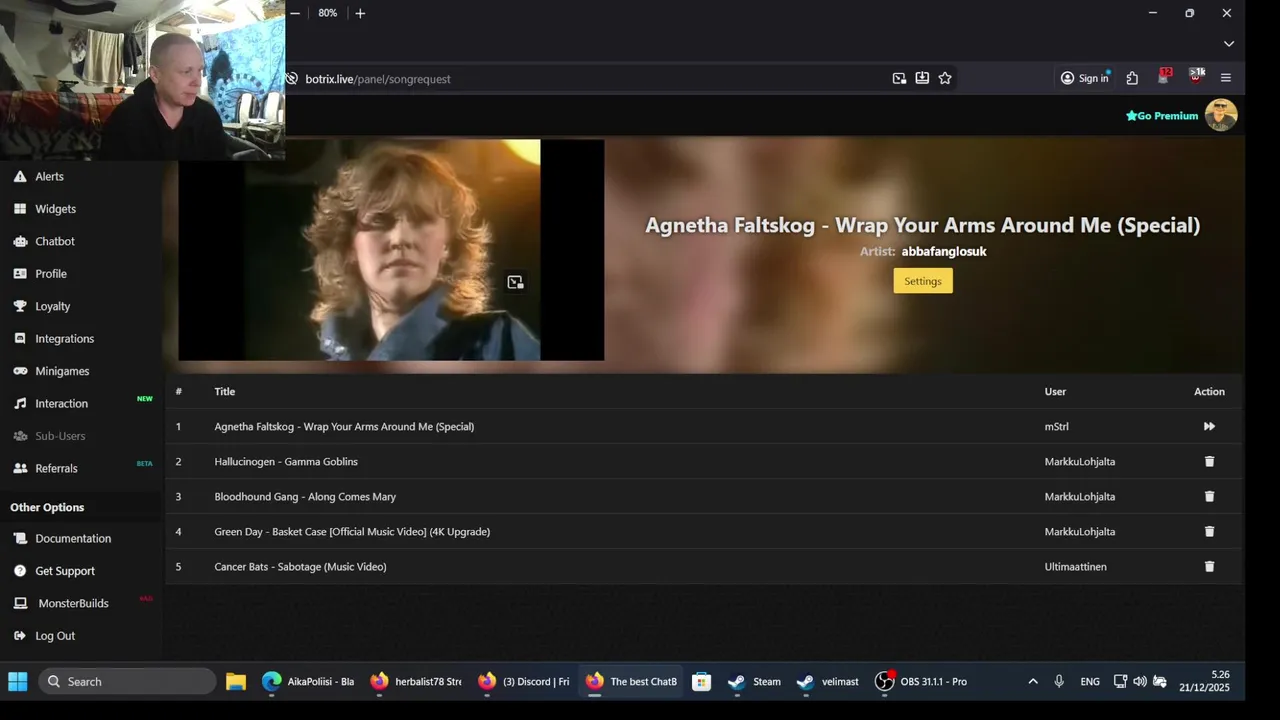Click the artist name abbafanglosuk
Image resolution: width=1280 pixels, height=720 pixels.
click(x=944, y=251)
